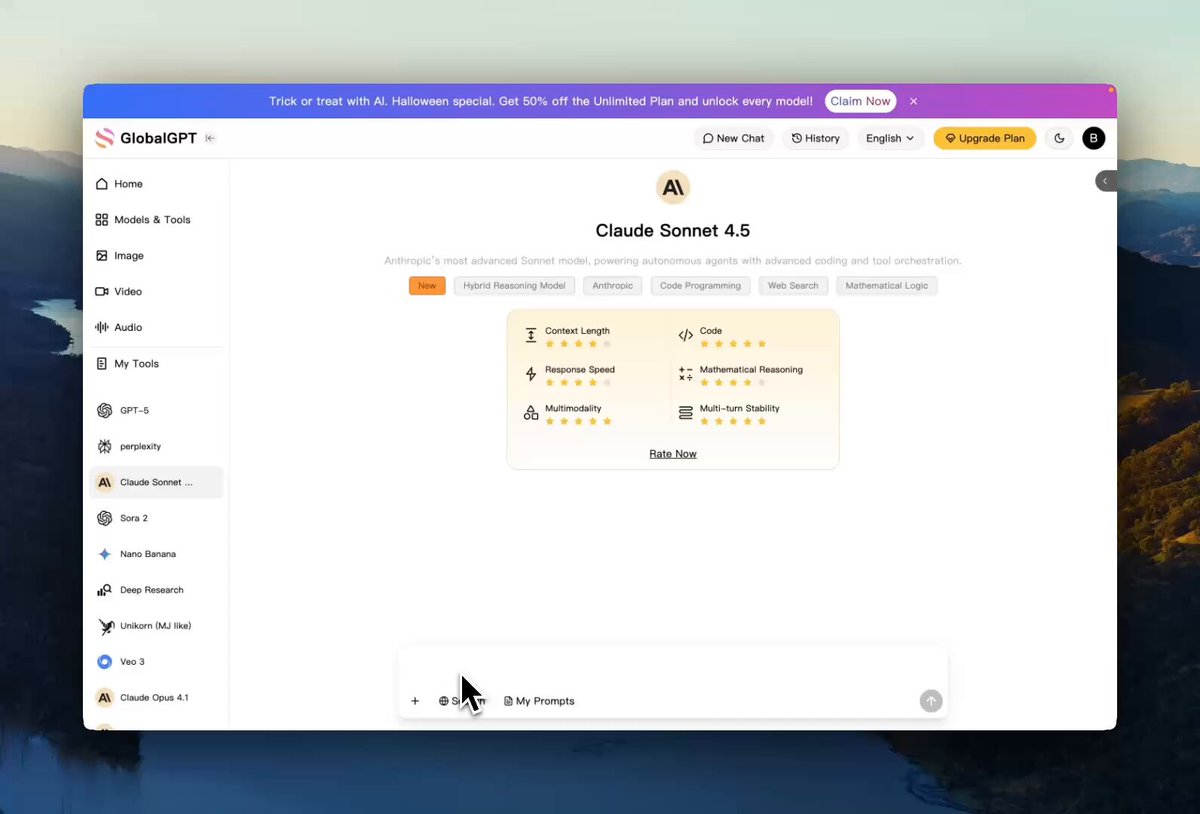Select the perplexity model icon

tap(104, 447)
